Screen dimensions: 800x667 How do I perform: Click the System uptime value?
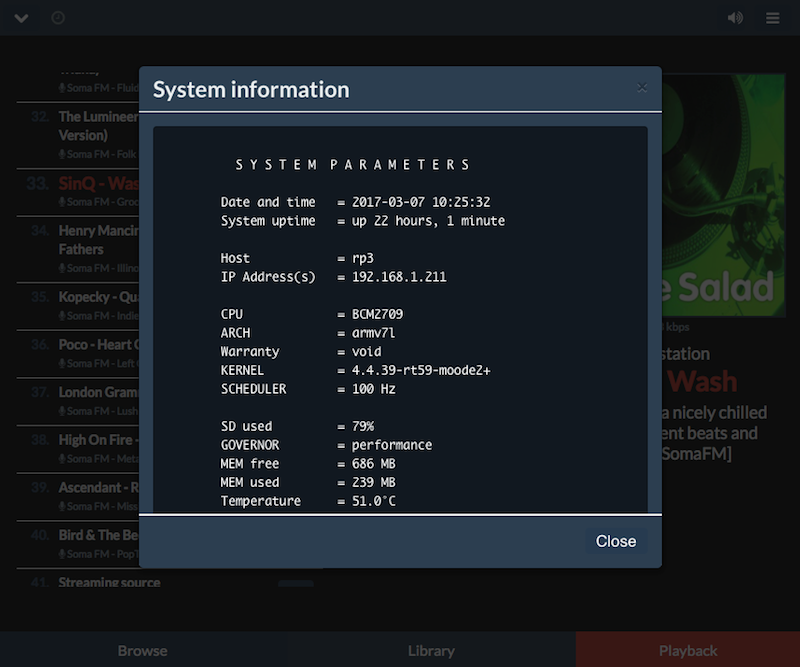(428, 221)
